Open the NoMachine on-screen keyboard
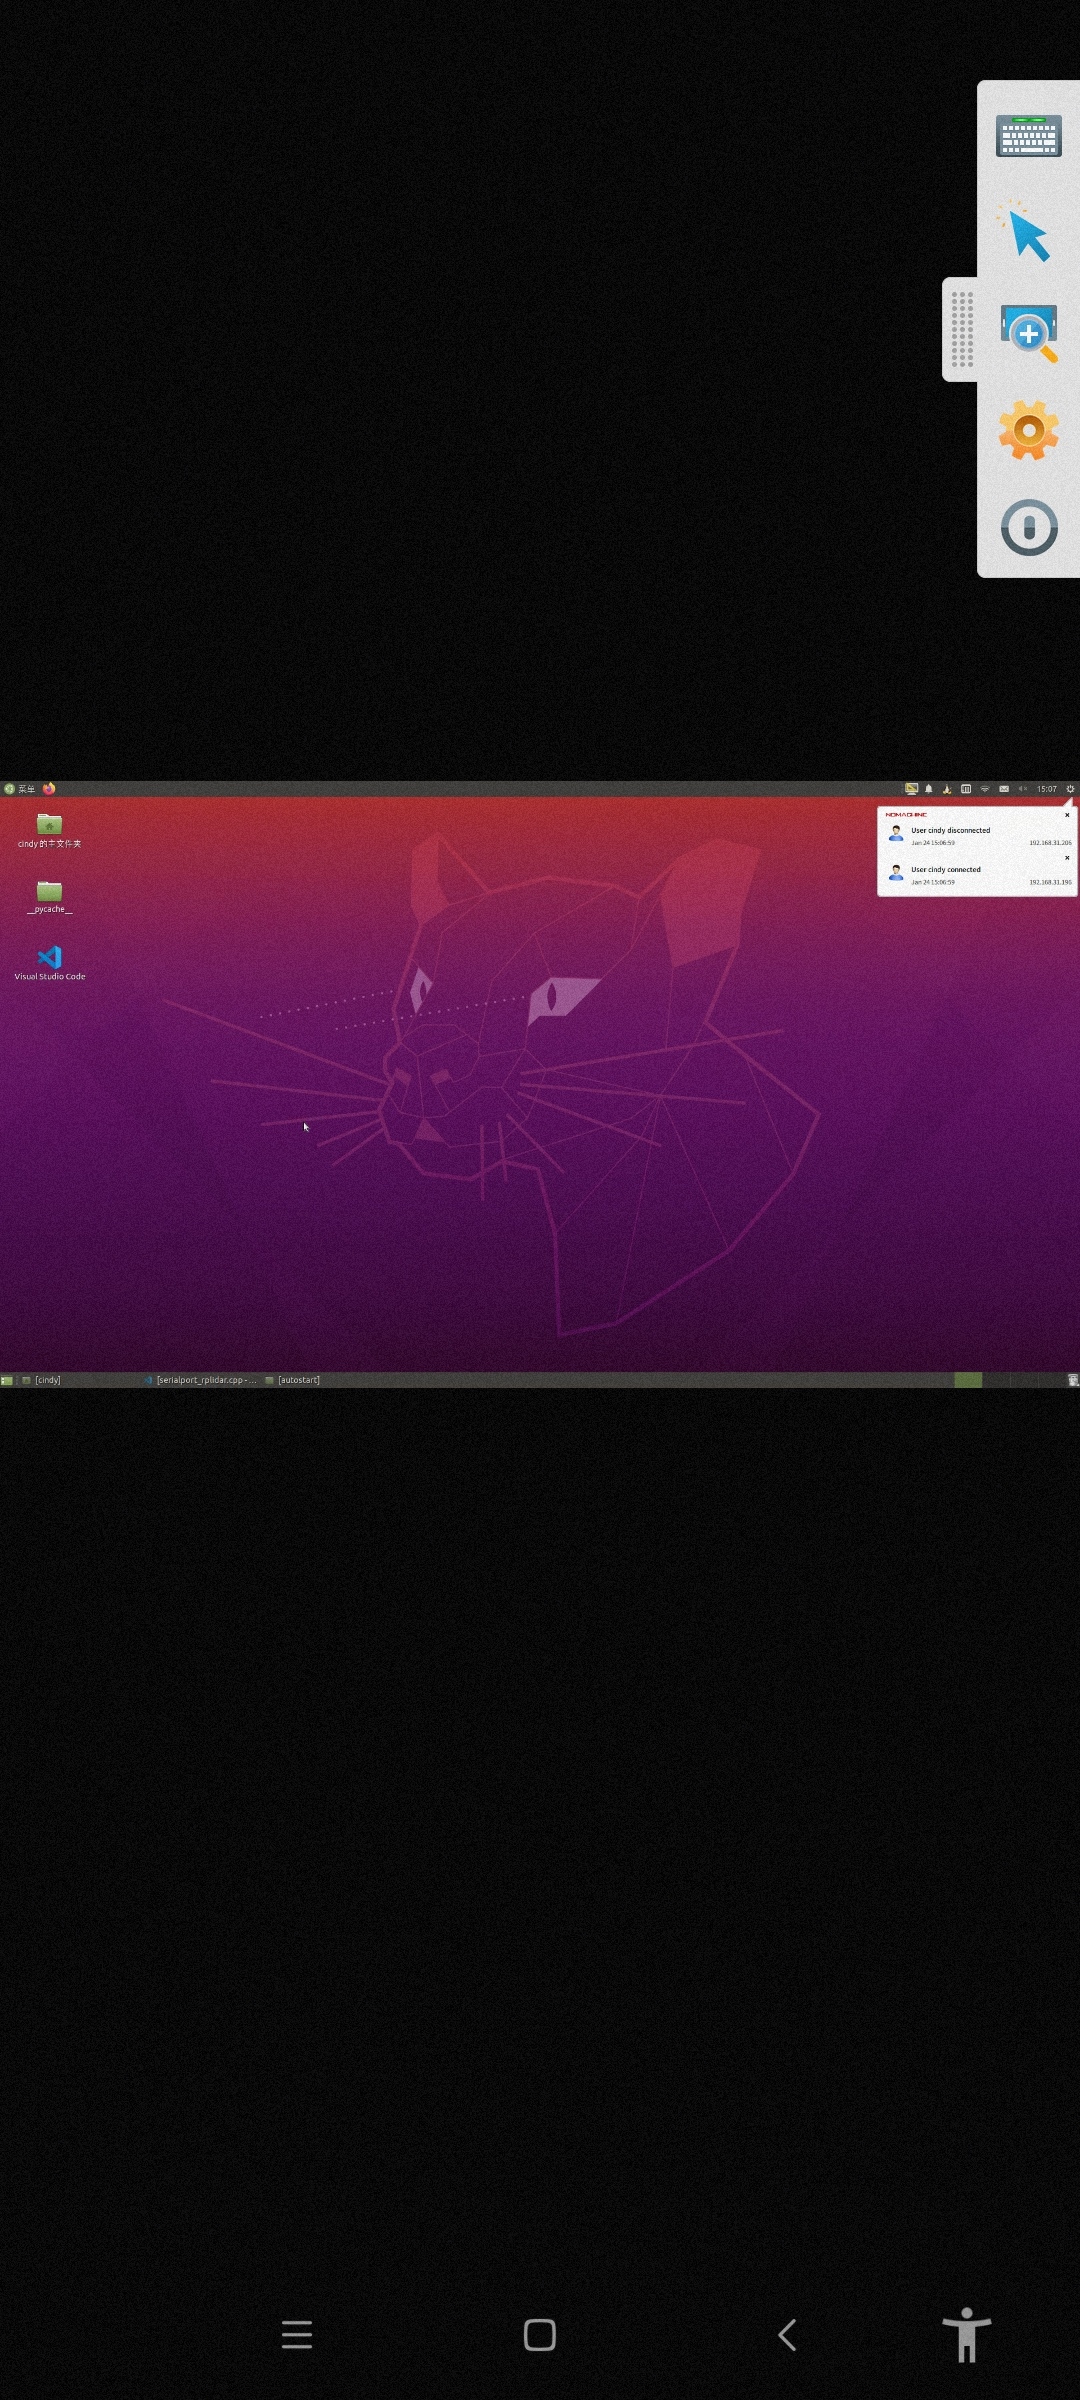1080x2400 pixels. coord(1028,136)
